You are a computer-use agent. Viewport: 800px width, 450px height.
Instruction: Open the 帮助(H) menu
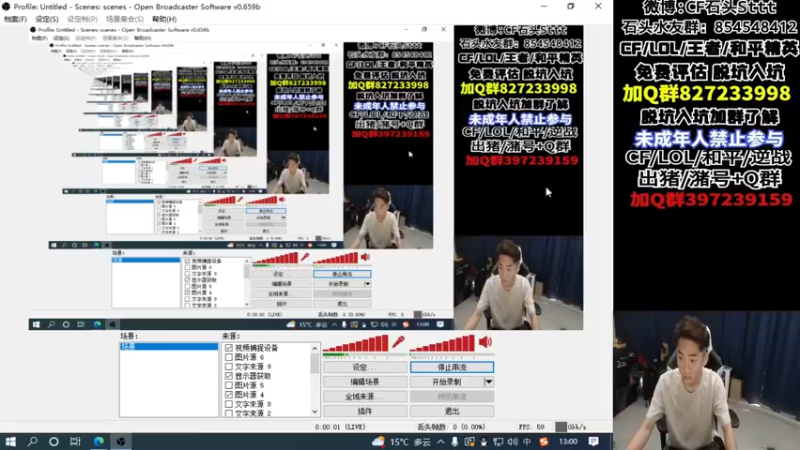pyautogui.click(x=164, y=19)
